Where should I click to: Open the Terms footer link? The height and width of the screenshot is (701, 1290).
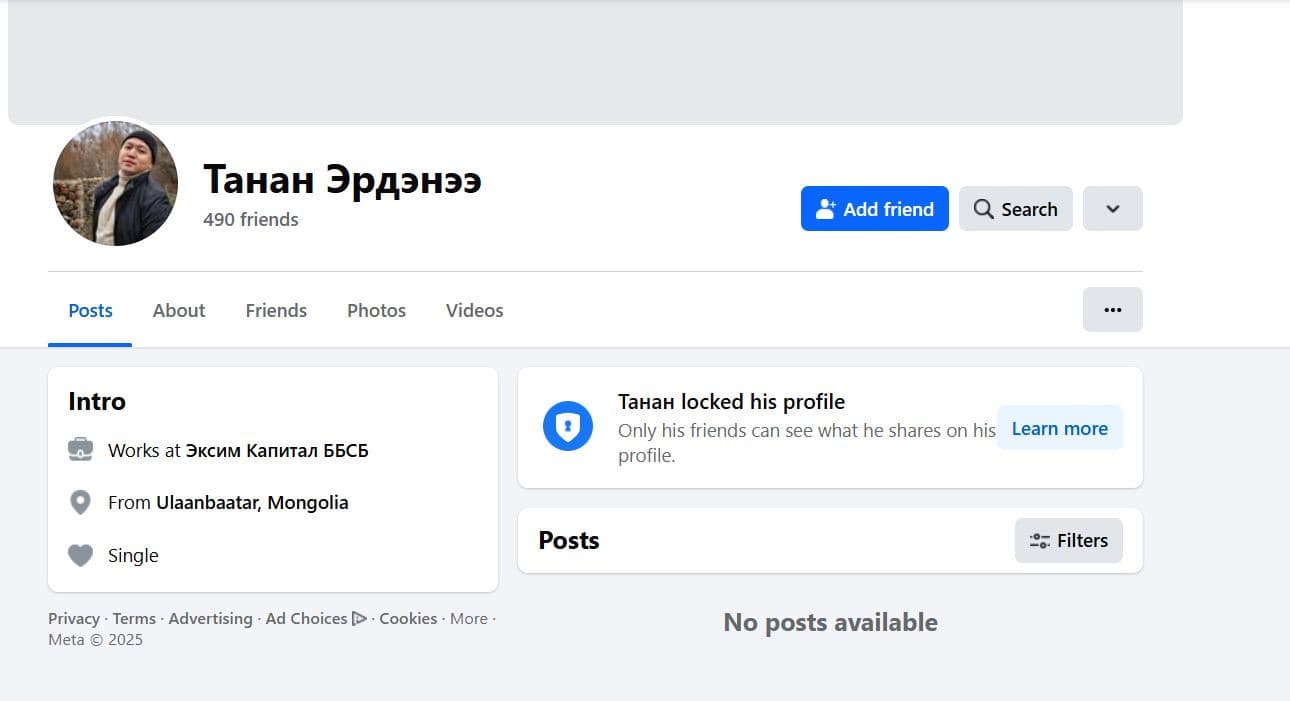coord(134,618)
